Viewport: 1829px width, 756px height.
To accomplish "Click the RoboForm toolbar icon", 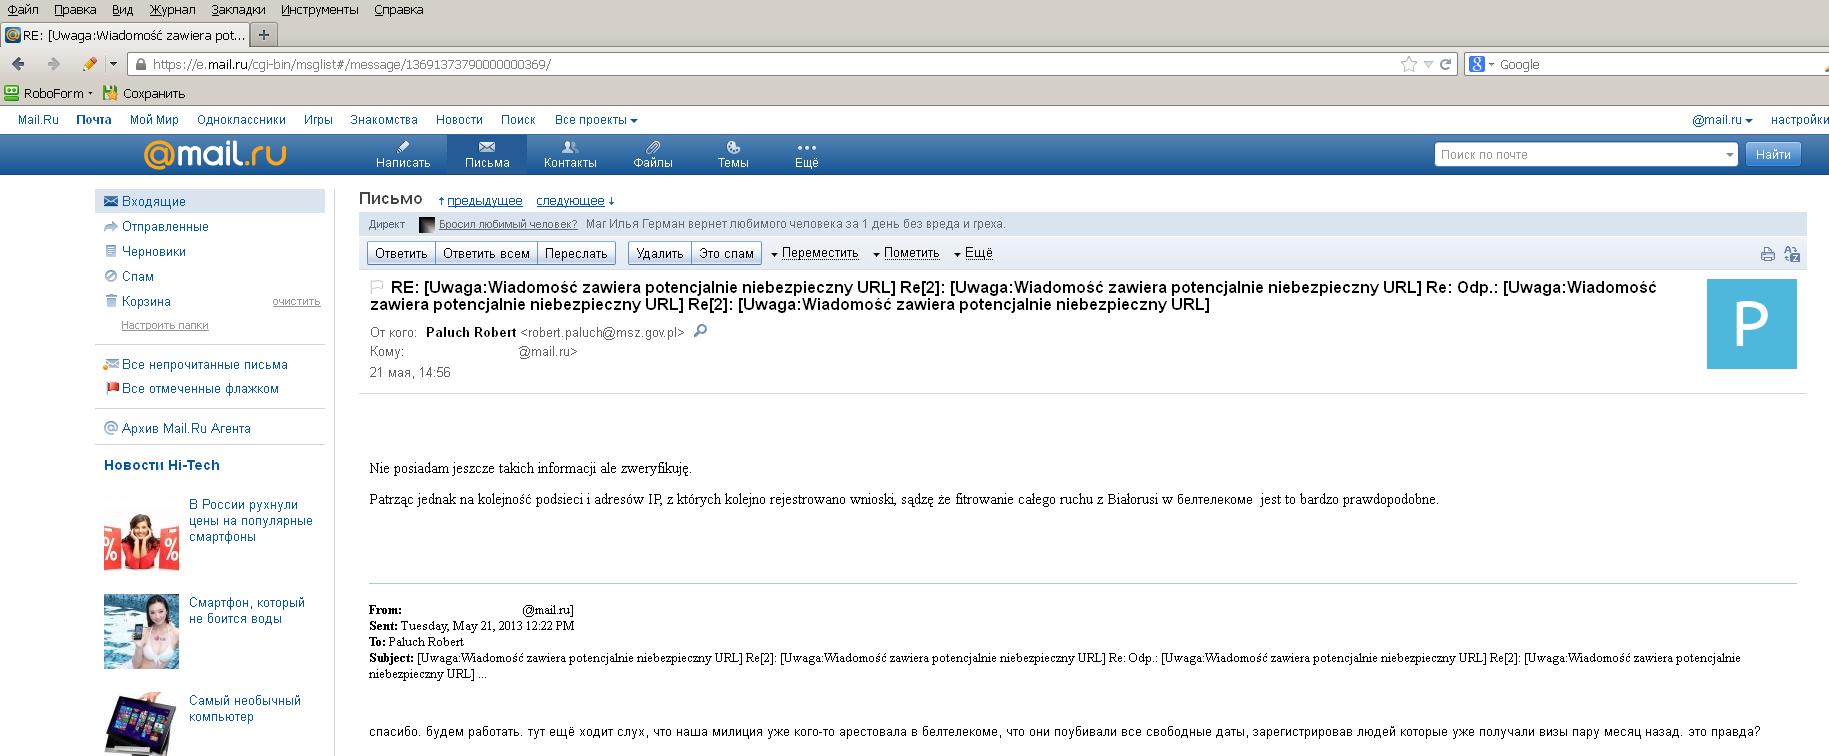I will click(x=12, y=93).
